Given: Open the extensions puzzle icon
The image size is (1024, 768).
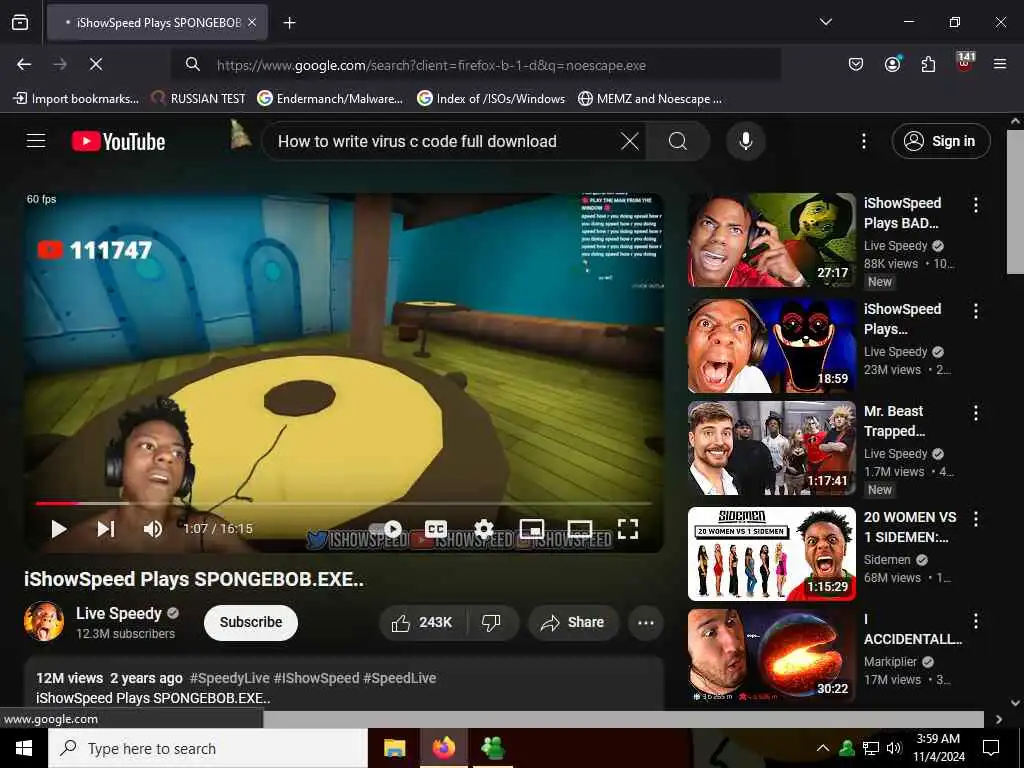Looking at the screenshot, I should coord(928,64).
